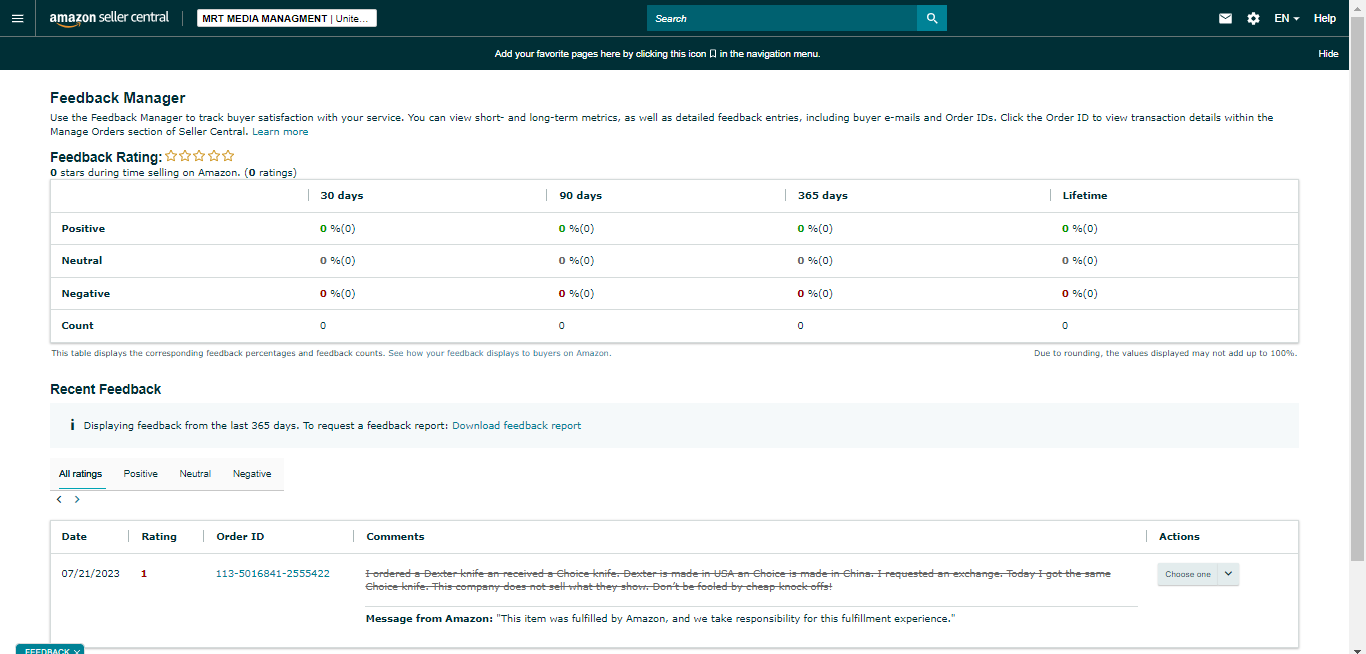The image size is (1366, 654).
Task: Open the EN language dropdown
Action: point(1286,18)
